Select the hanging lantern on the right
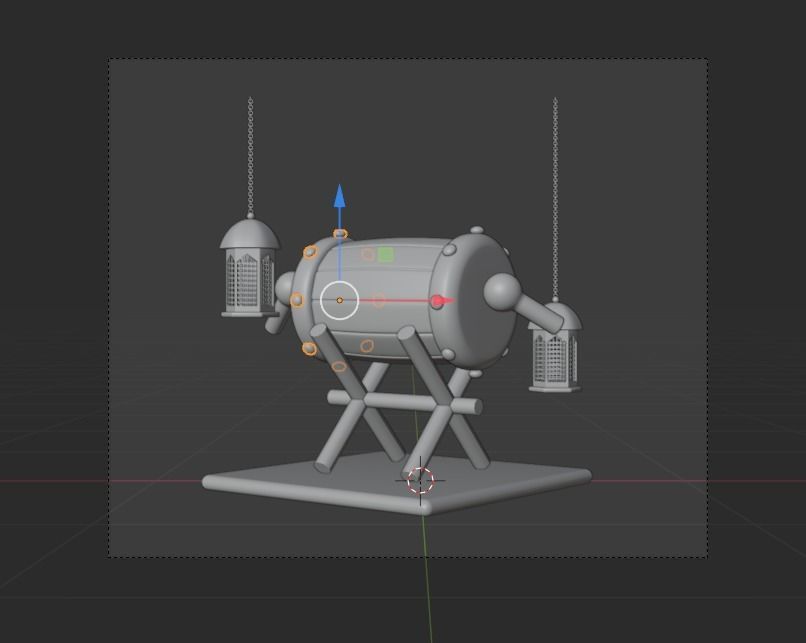The height and width of the screenshot is (643, 806). pos(555,347)
